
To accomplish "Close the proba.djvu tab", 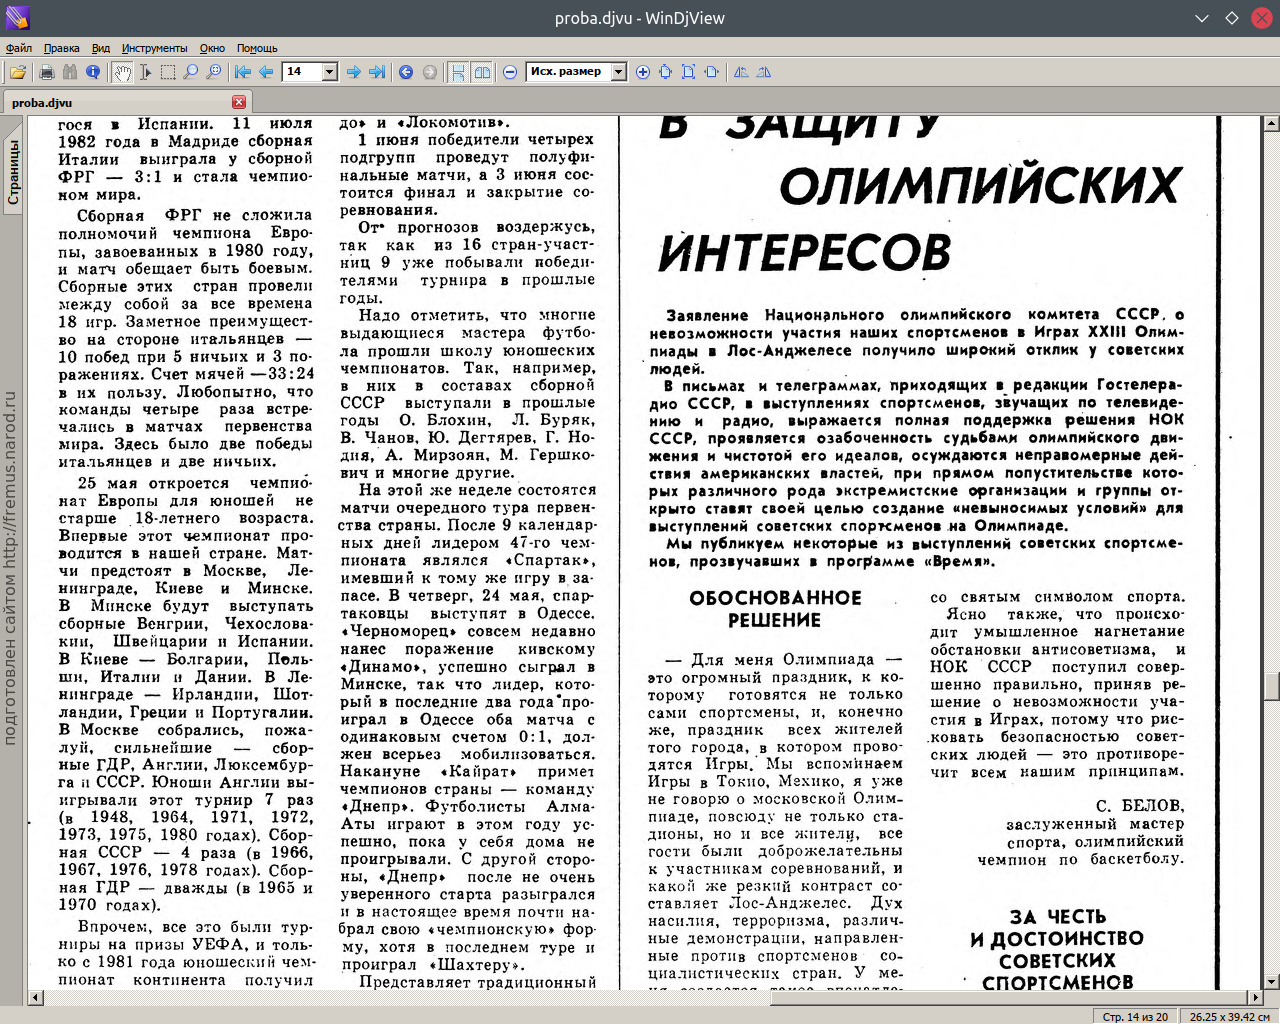I will click(x=238, y=102).
